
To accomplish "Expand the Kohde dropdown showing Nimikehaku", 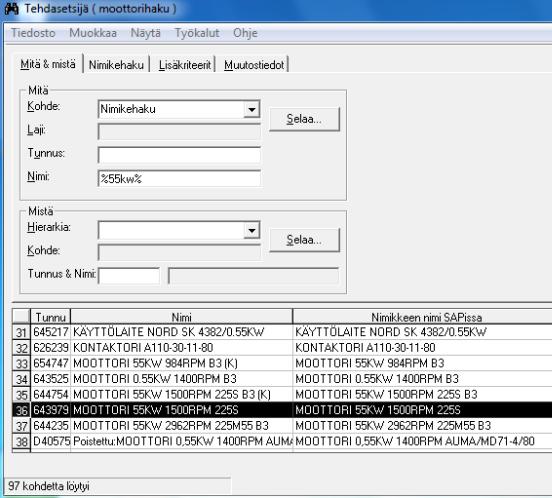I will point(252,109).
